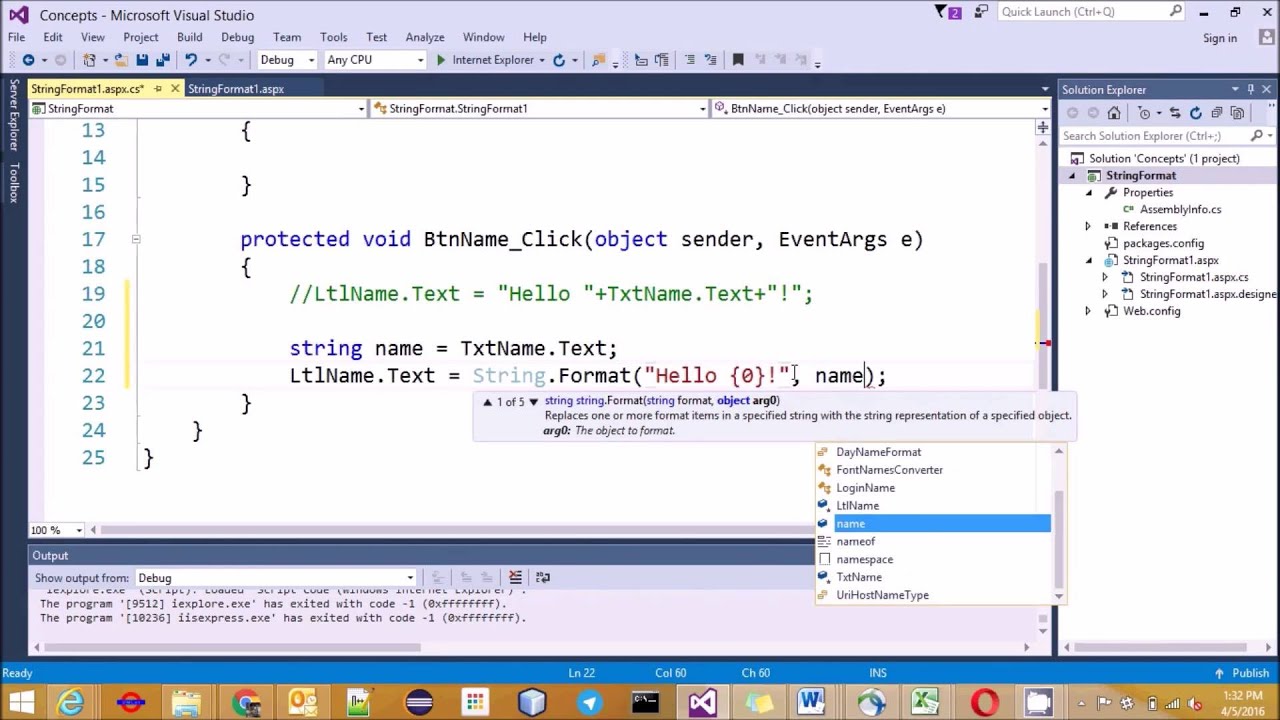
Task: Toggle word wrap in Output panel
Action: point(543,577)
